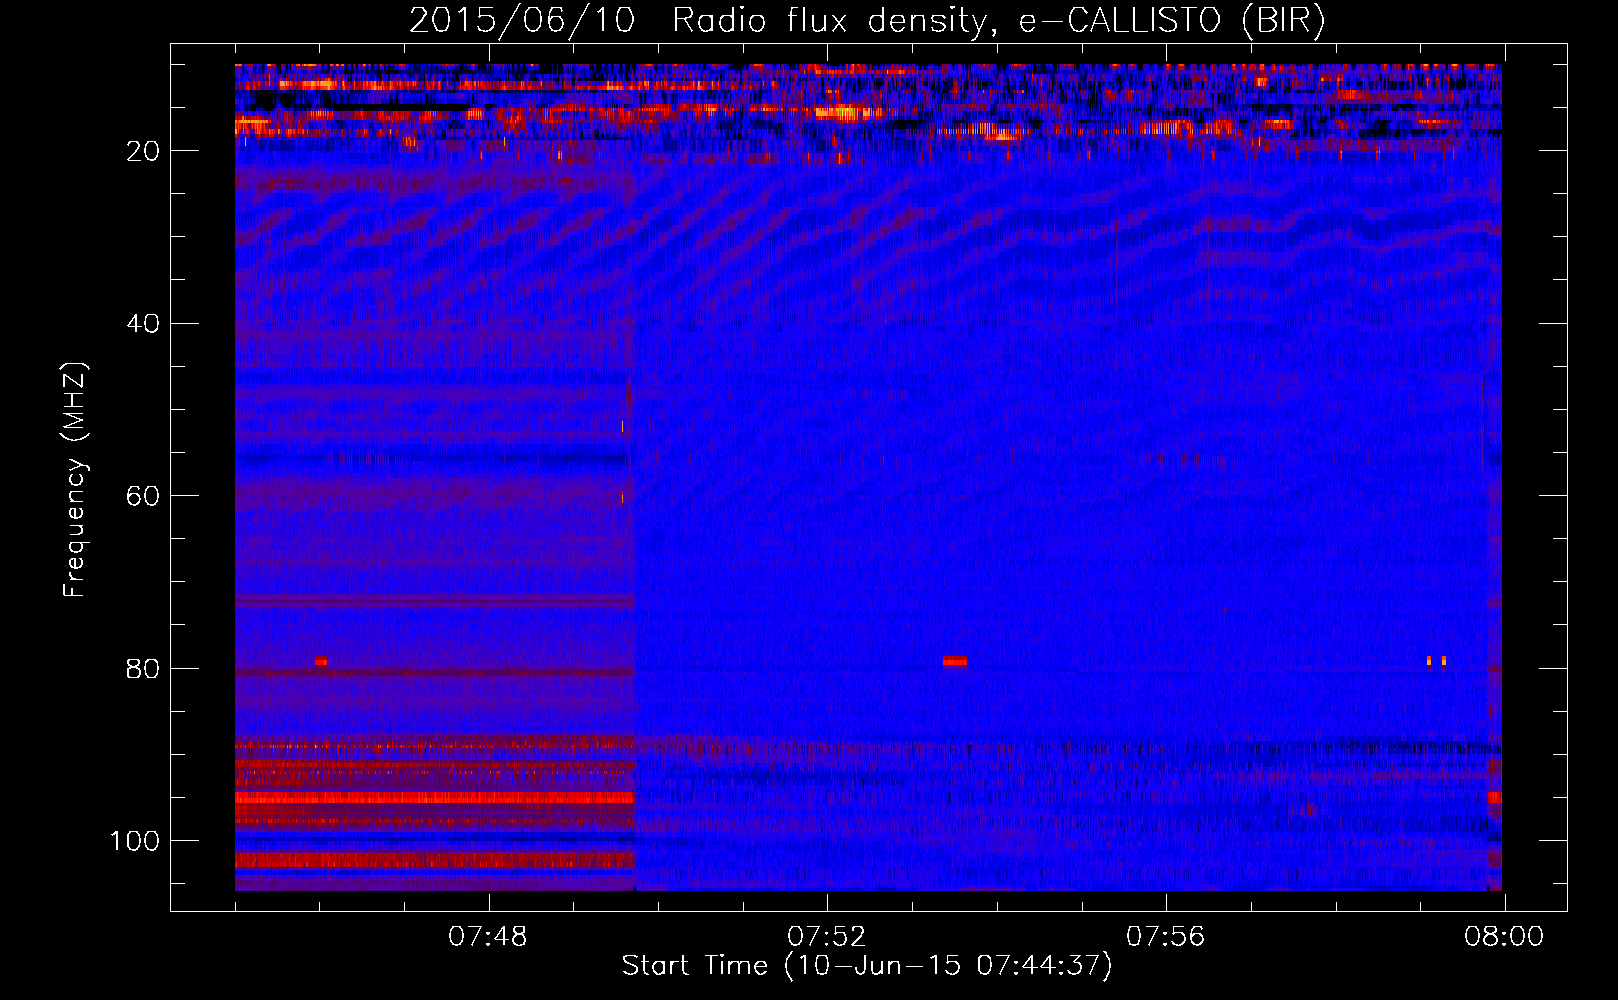Click the 'Start Time (10-Jun-15 07:44:37)' label

[866, 966]
